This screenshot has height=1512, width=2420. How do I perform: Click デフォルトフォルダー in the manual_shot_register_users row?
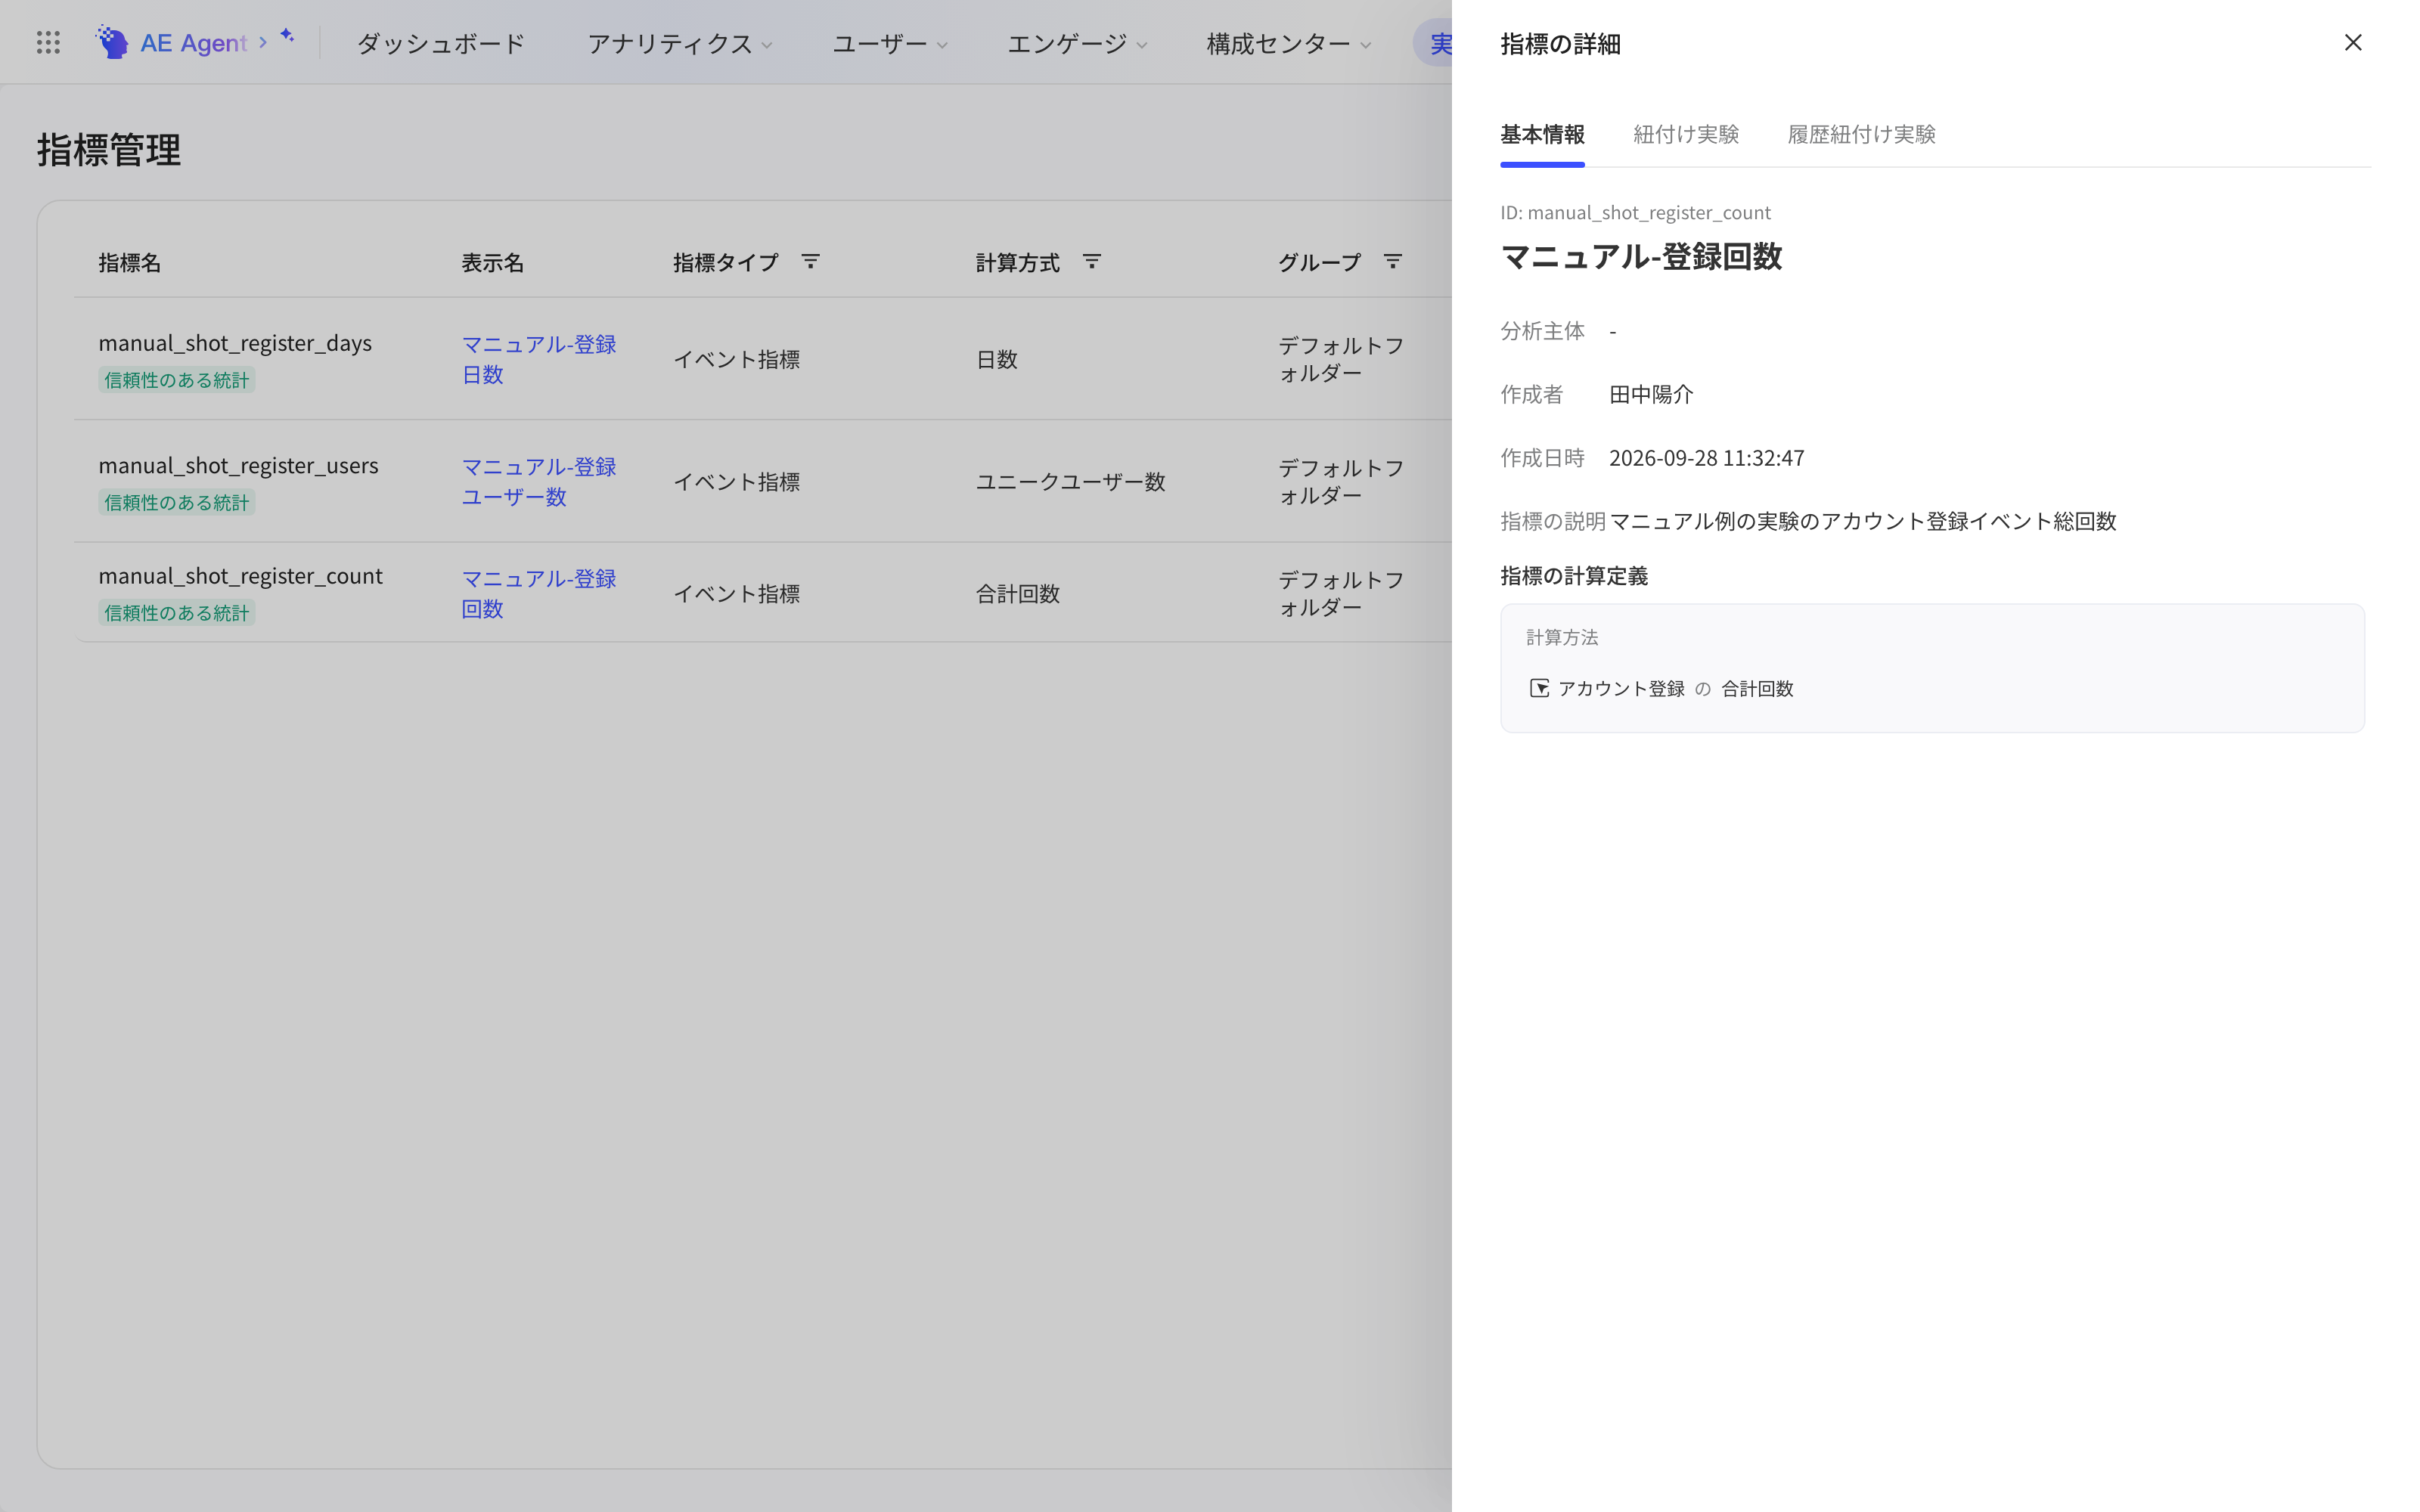coord(1341,481)
